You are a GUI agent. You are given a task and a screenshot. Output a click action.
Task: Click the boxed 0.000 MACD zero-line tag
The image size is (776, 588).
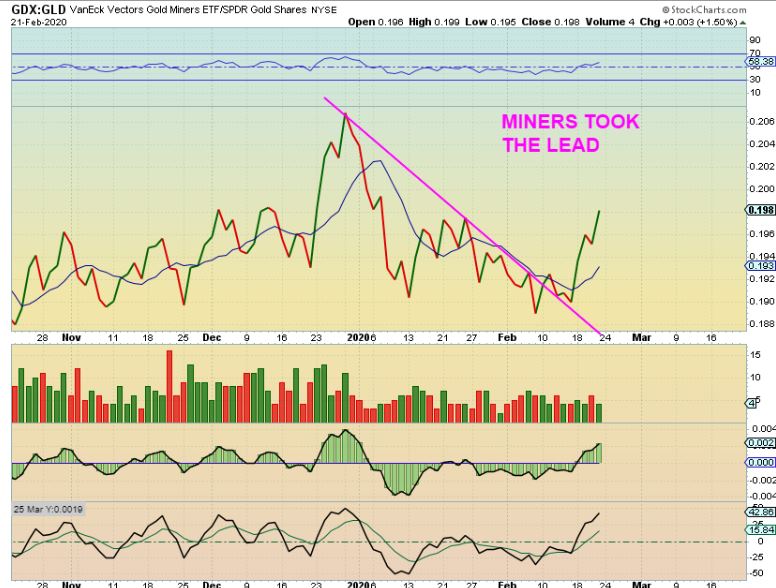761,462
